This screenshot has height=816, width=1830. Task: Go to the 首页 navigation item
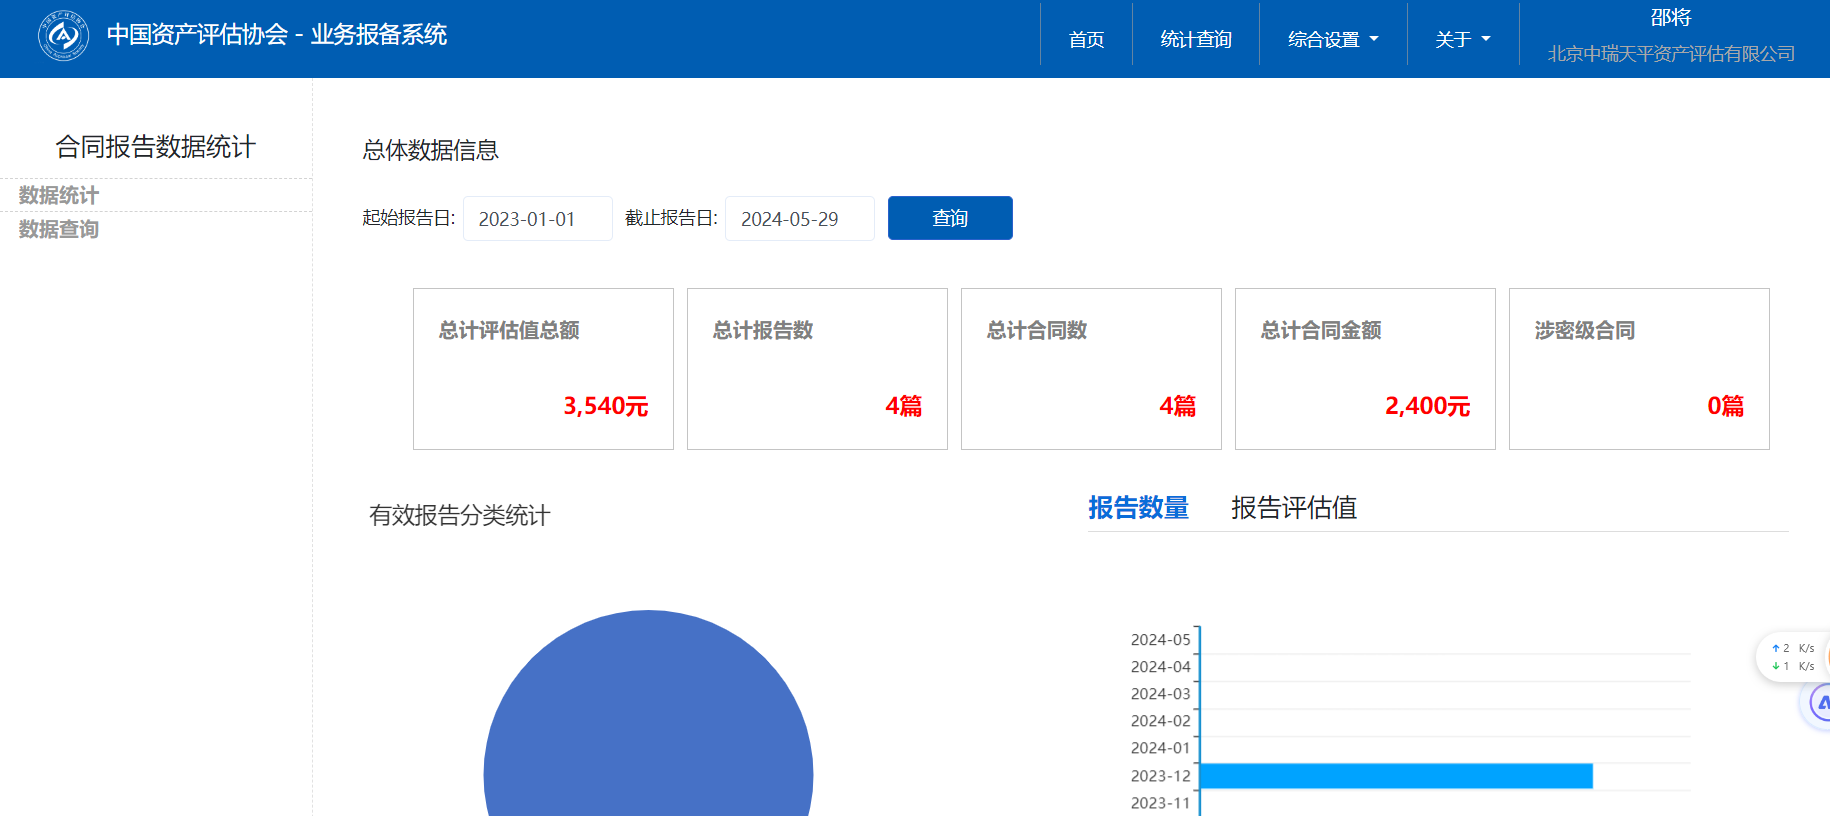[1086, 39]
